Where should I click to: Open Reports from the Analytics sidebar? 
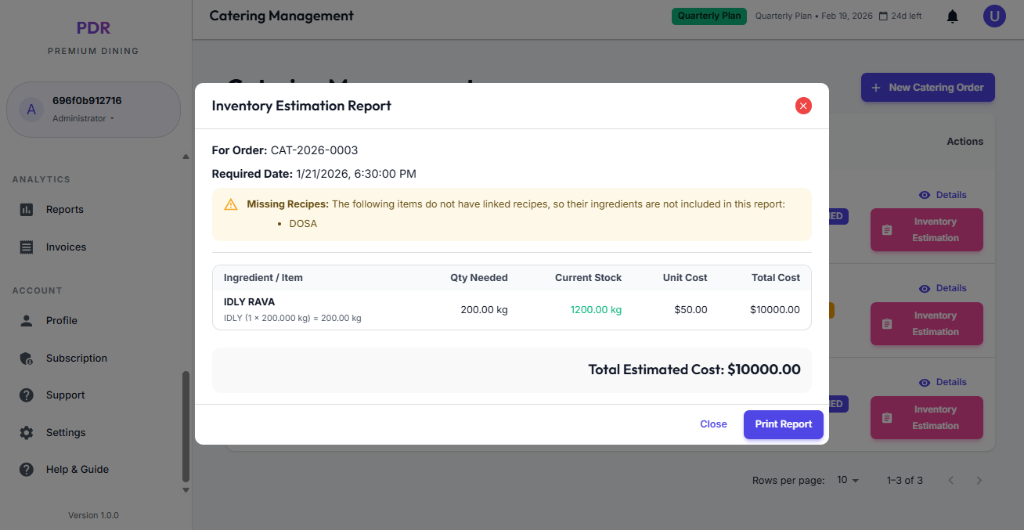click(64, 210)
